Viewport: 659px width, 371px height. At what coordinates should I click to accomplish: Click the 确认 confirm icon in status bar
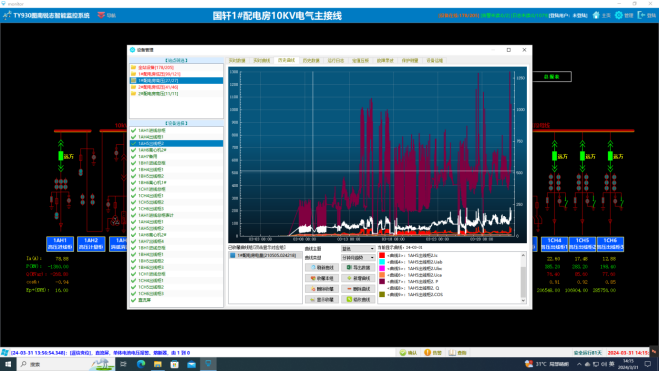pyautogui.click(x=403, y=353)
